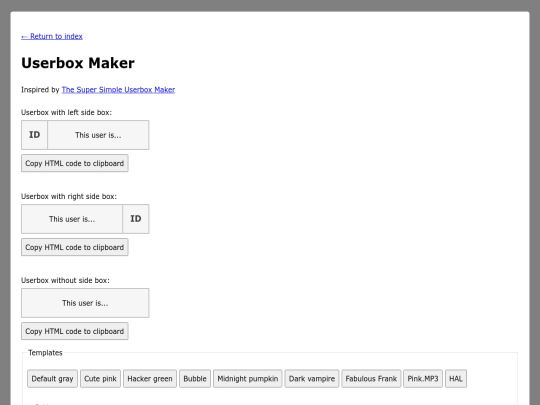Open The Super Simple Userbox Maker link
540x405 pixels.
[118, 90]
